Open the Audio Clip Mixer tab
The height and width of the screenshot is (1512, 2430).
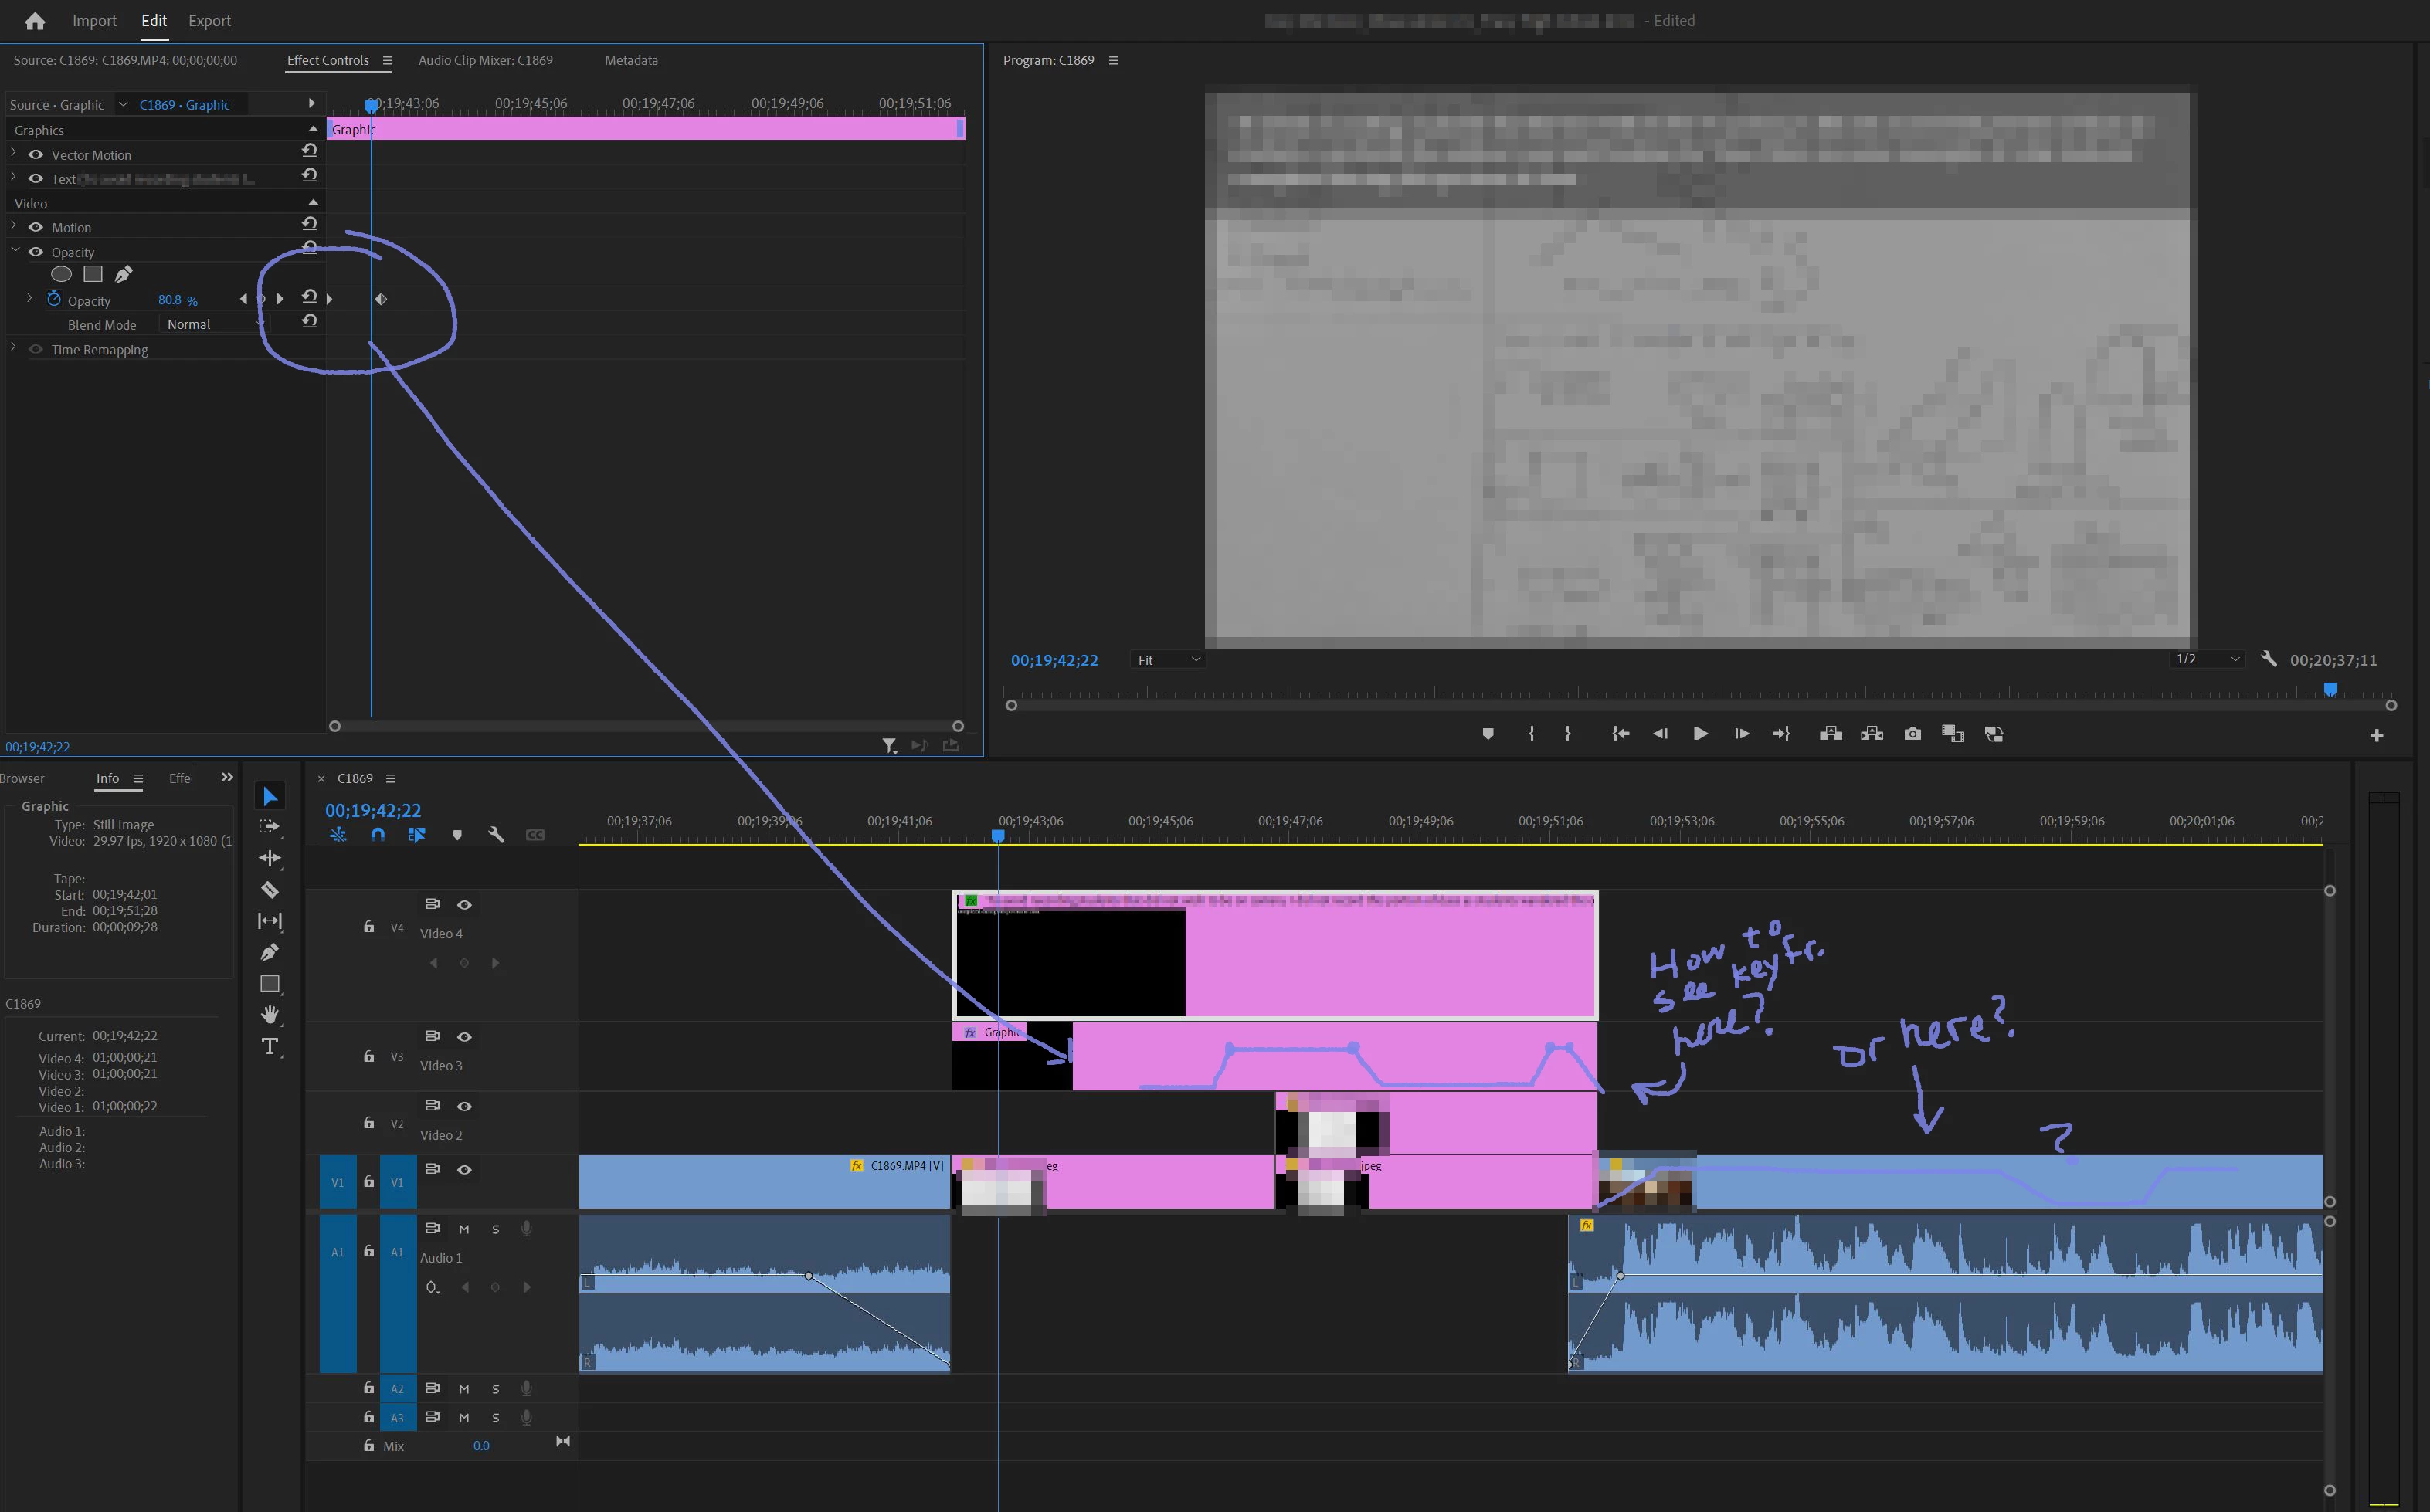coord(485,60)
